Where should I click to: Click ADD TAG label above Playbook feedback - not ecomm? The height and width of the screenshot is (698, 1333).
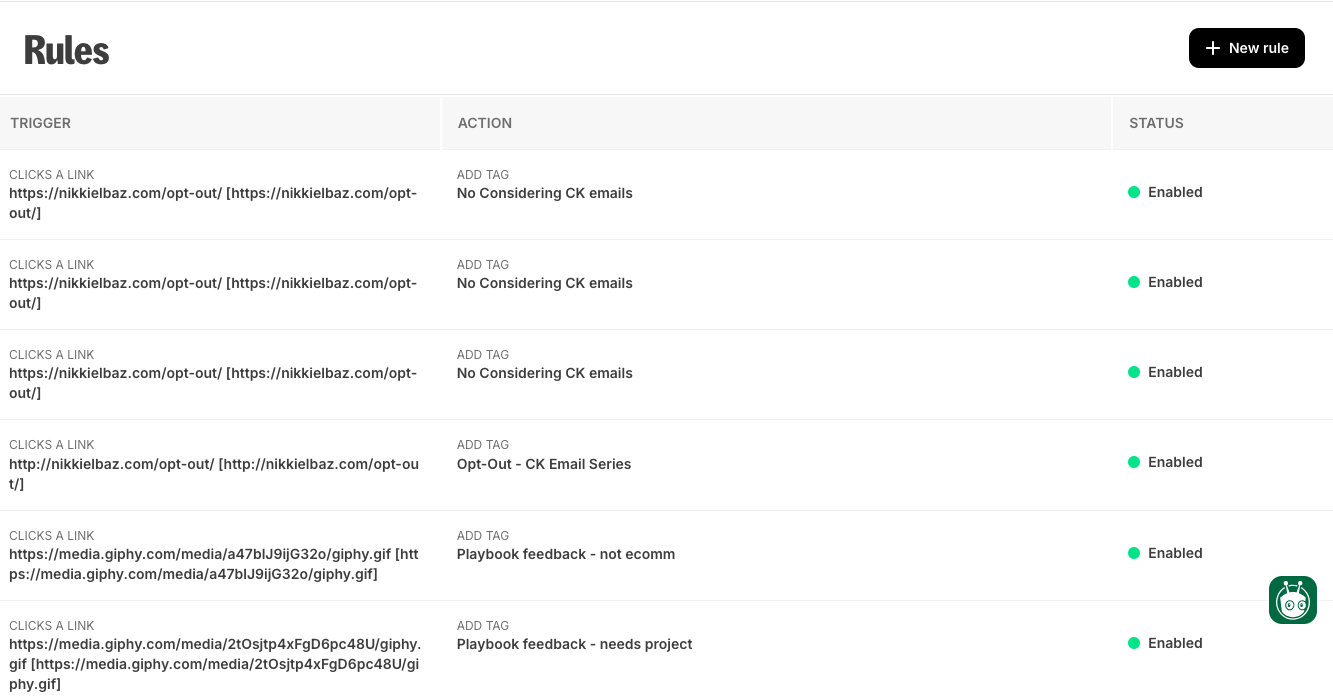coord(483,536)
